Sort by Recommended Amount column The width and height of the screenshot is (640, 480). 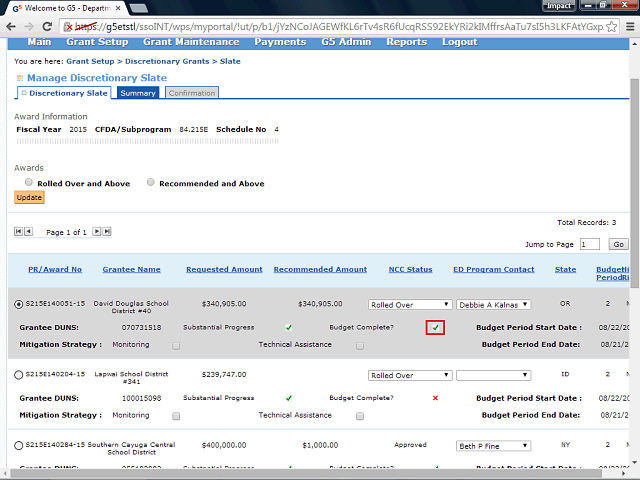click(x=320, y=269)
